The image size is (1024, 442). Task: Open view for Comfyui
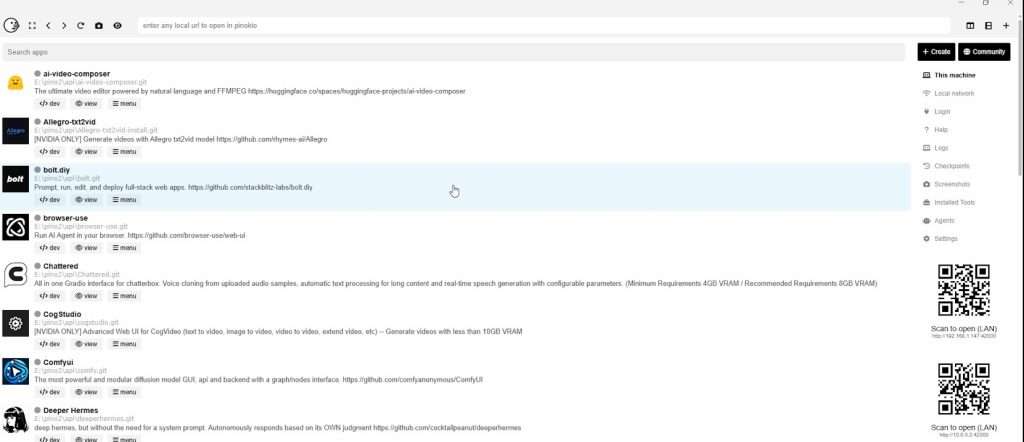point(86,392)
